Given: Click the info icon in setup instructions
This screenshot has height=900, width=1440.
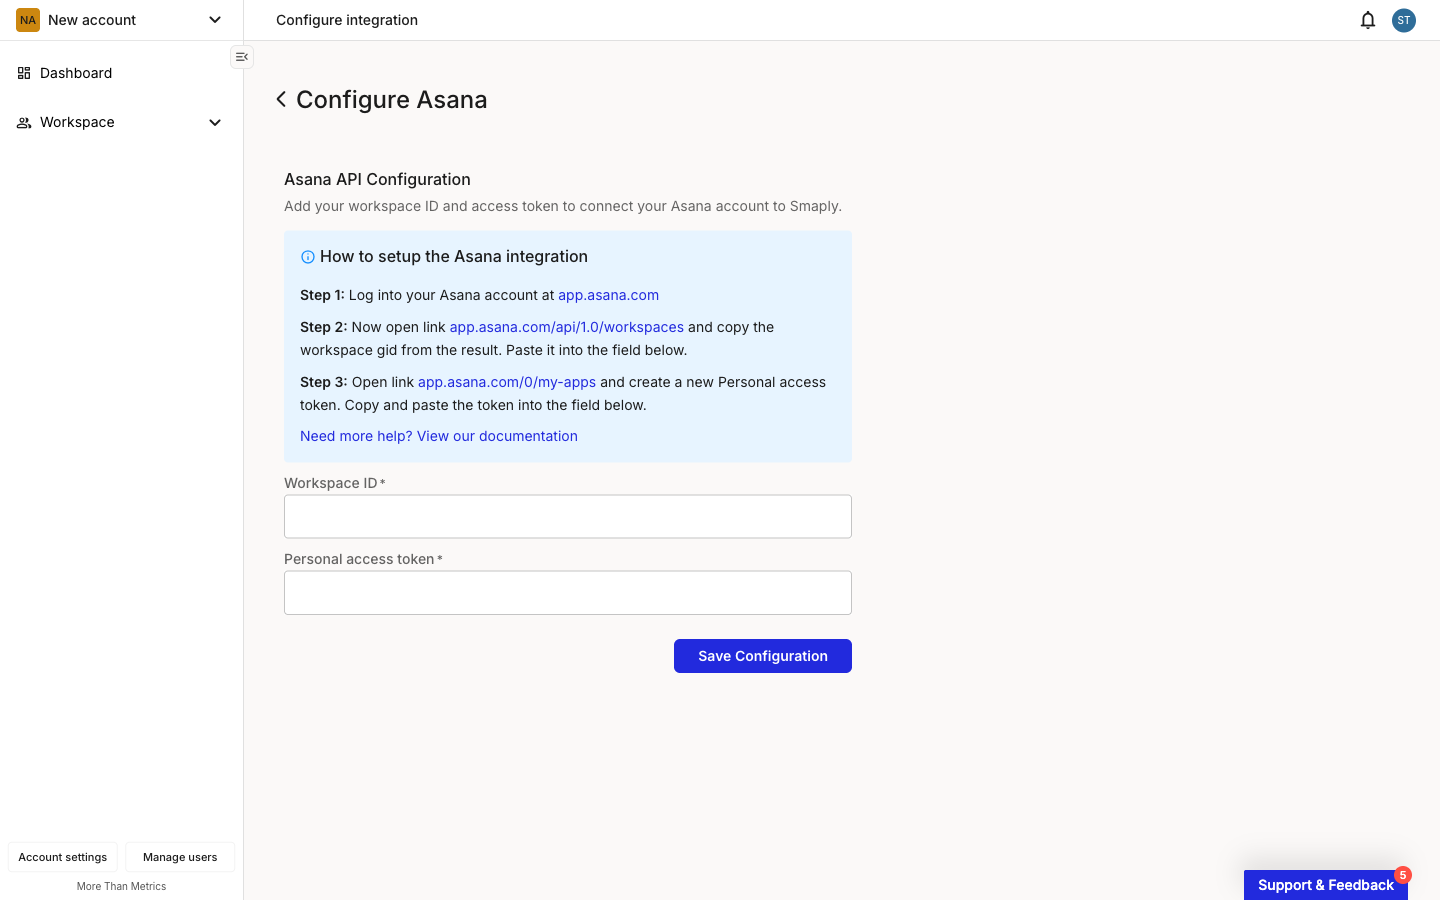Looking at the screenshot, I should pyautogui.click(x=308, y=257).
